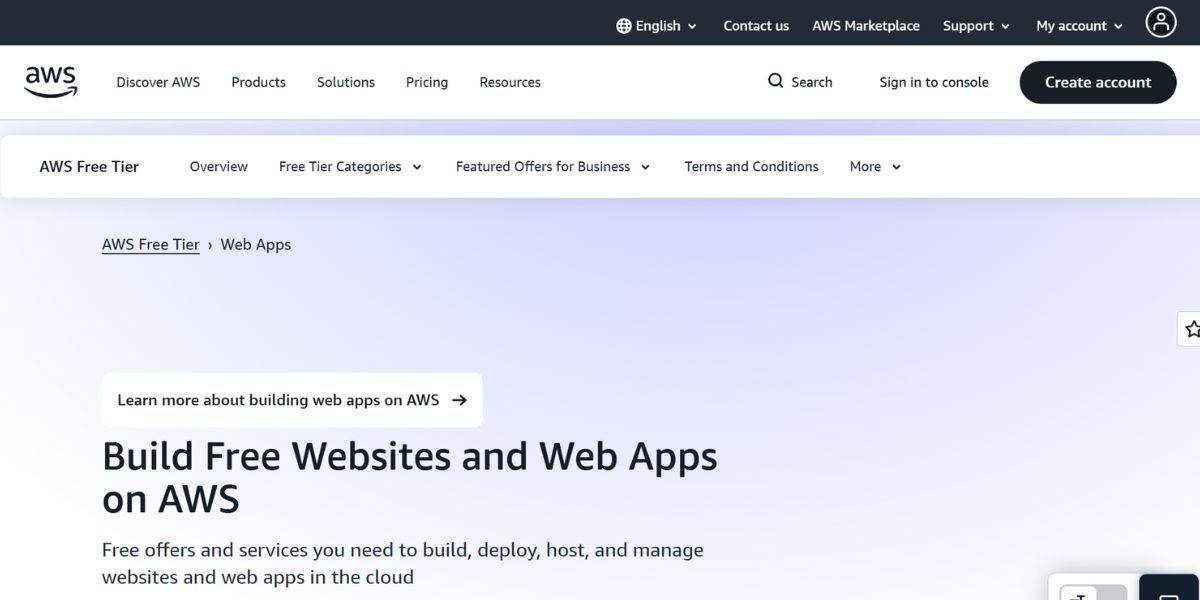Viewport: 1200px width, 600px height.
Task: Click Sign in to console
Action: click(x=933, y=82)
